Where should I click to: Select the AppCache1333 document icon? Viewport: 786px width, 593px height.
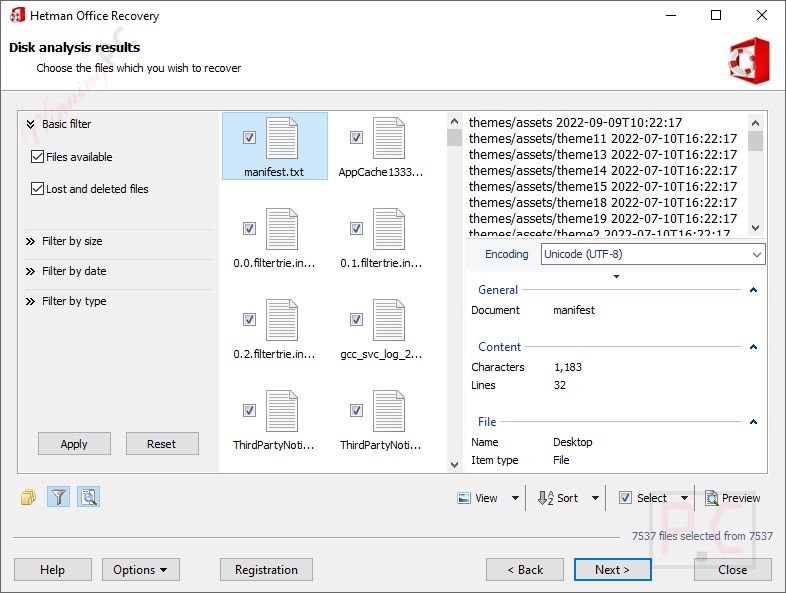388,138
